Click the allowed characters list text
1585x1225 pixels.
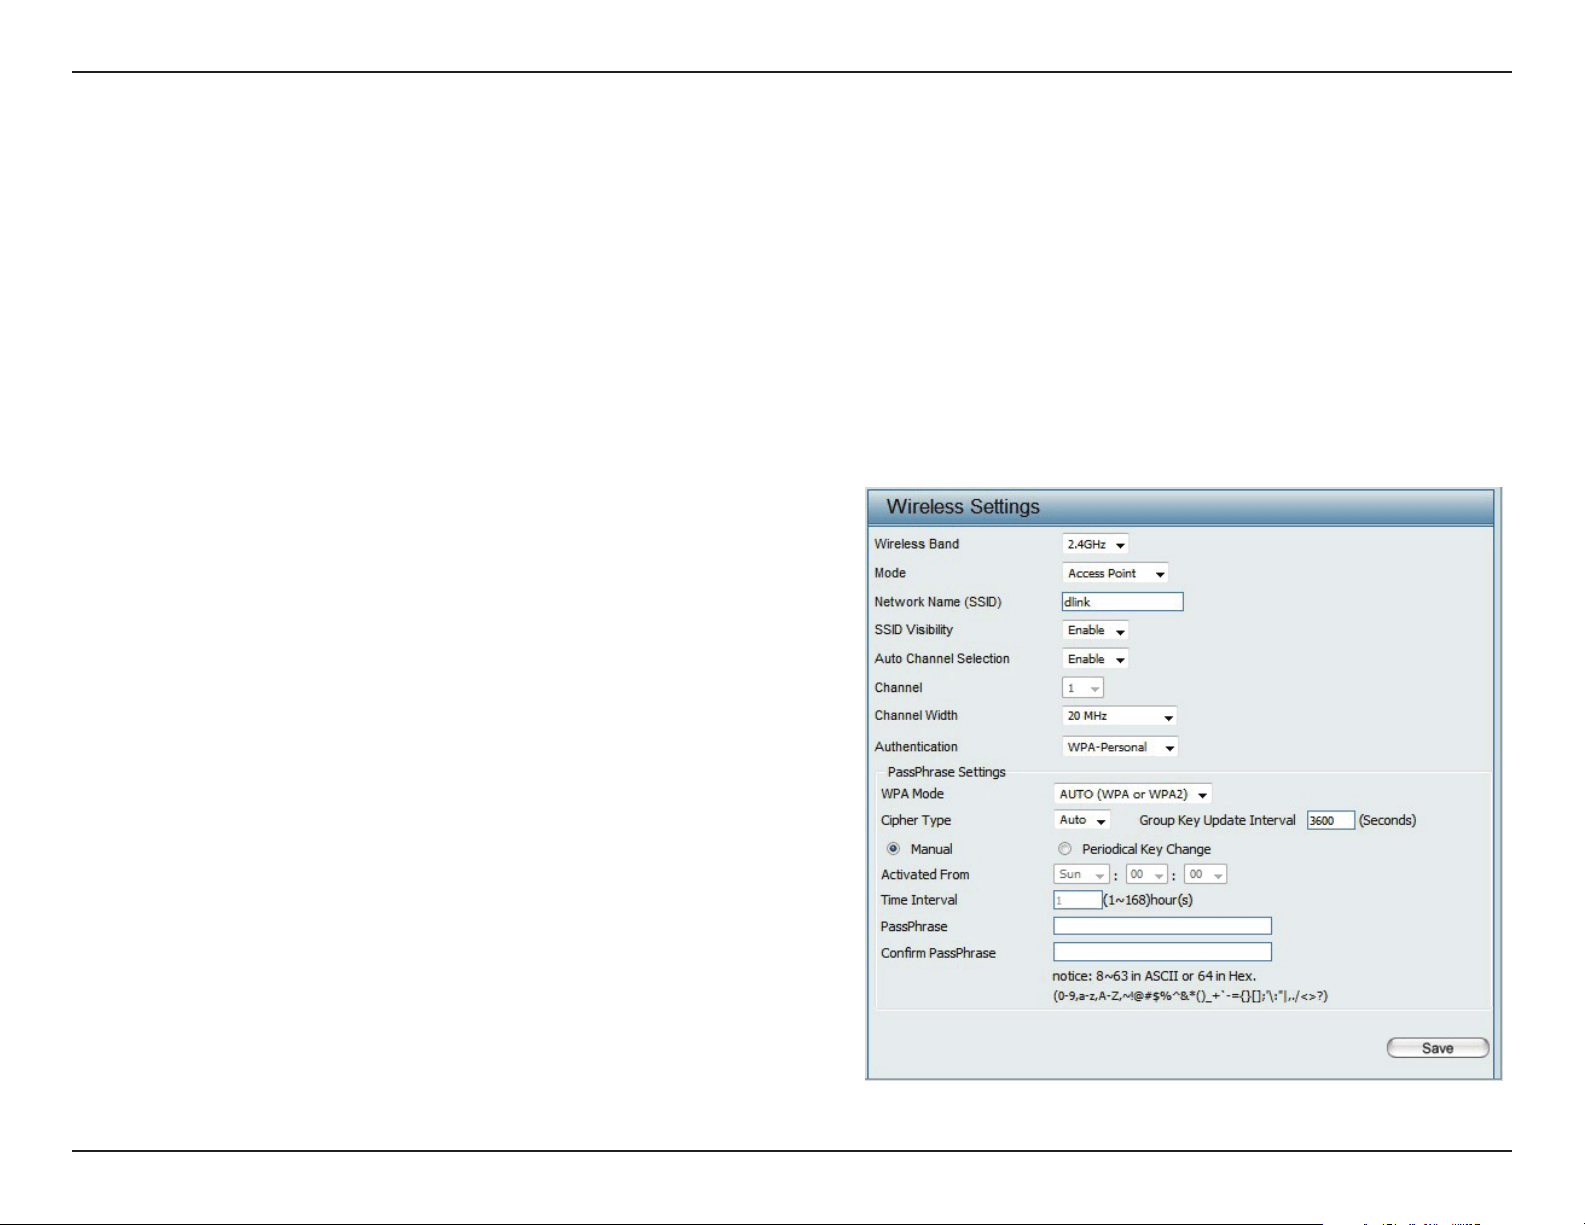[1190, 996]
